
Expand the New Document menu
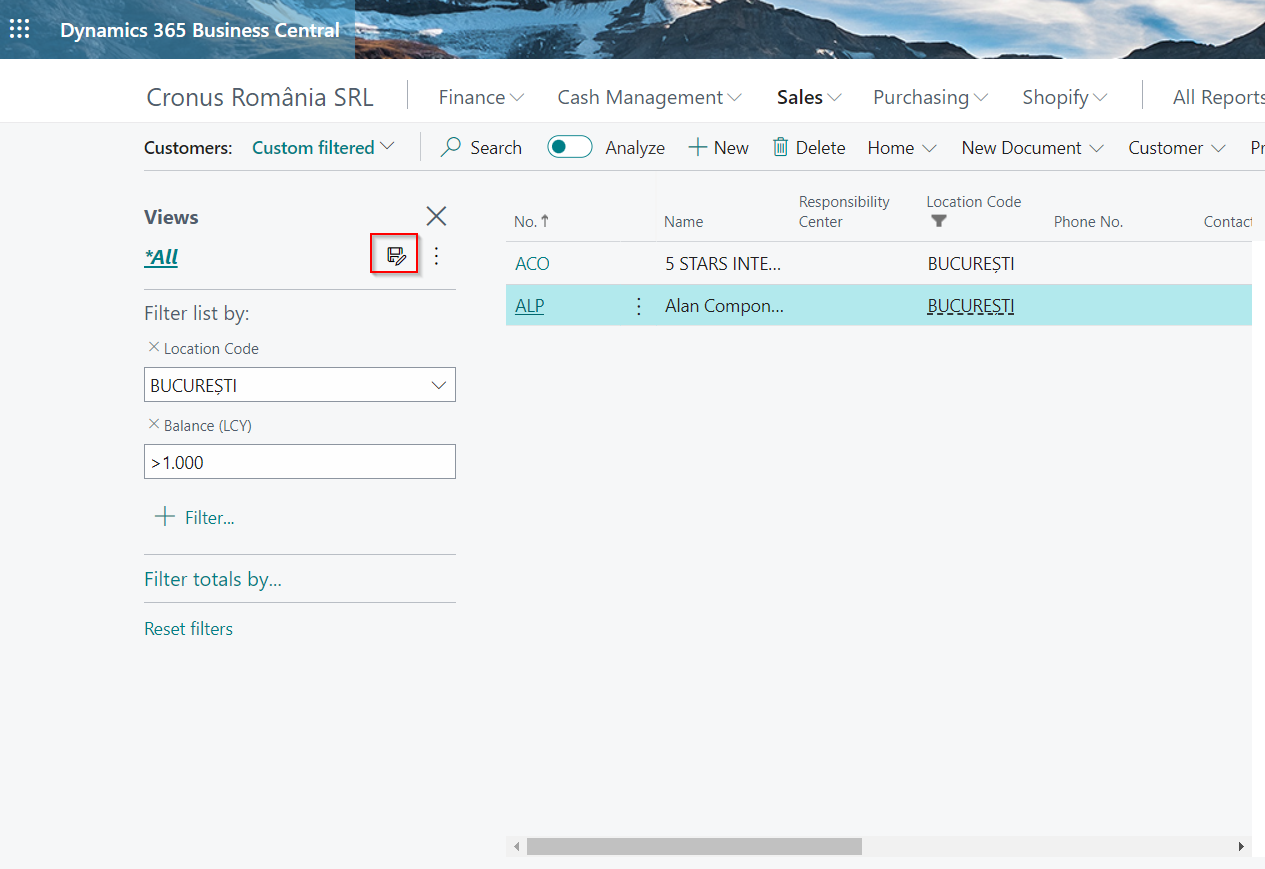[x=1032, y=147]
